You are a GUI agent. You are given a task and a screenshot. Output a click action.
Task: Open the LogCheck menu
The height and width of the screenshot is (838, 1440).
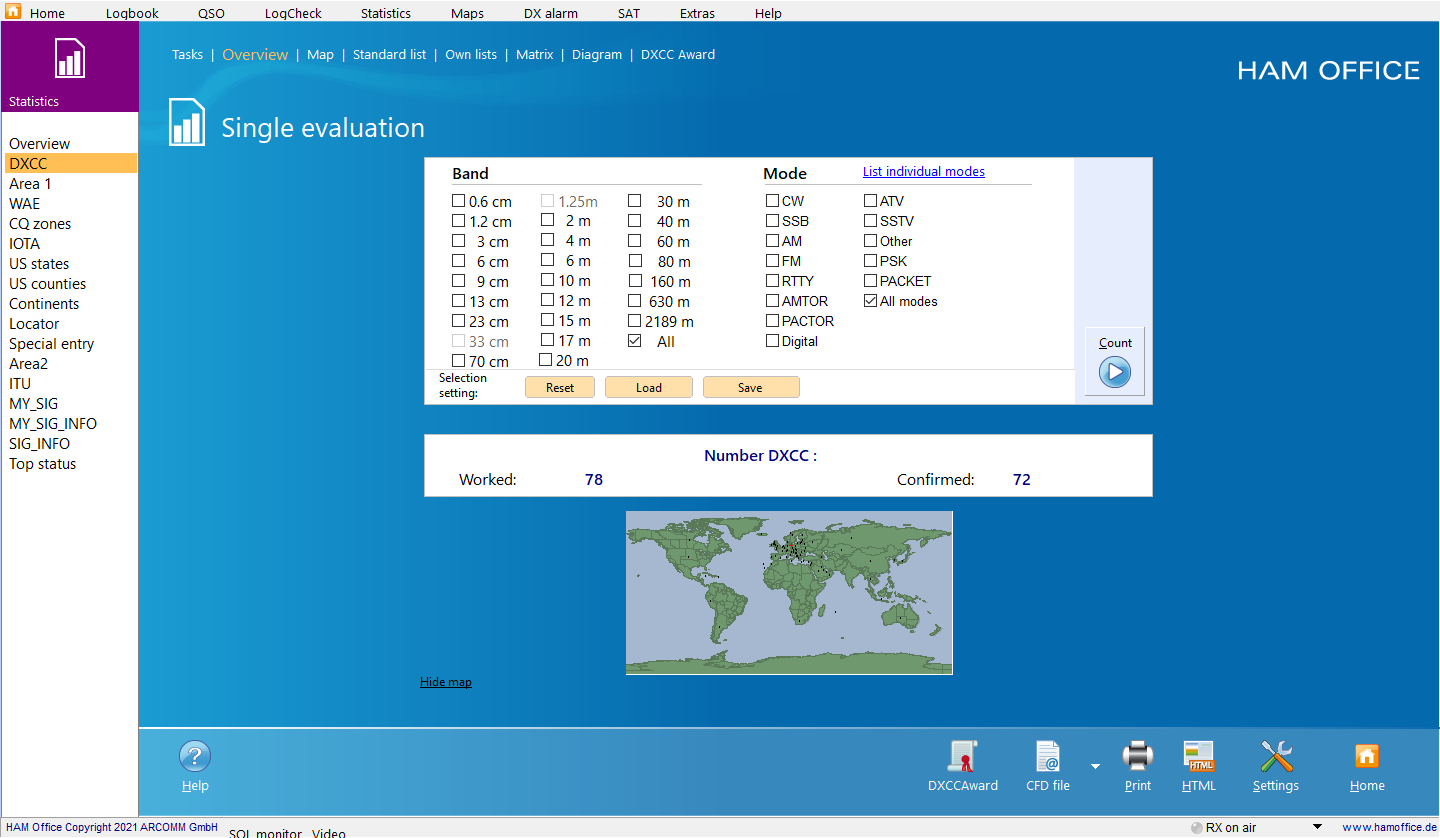pos(293,13)
